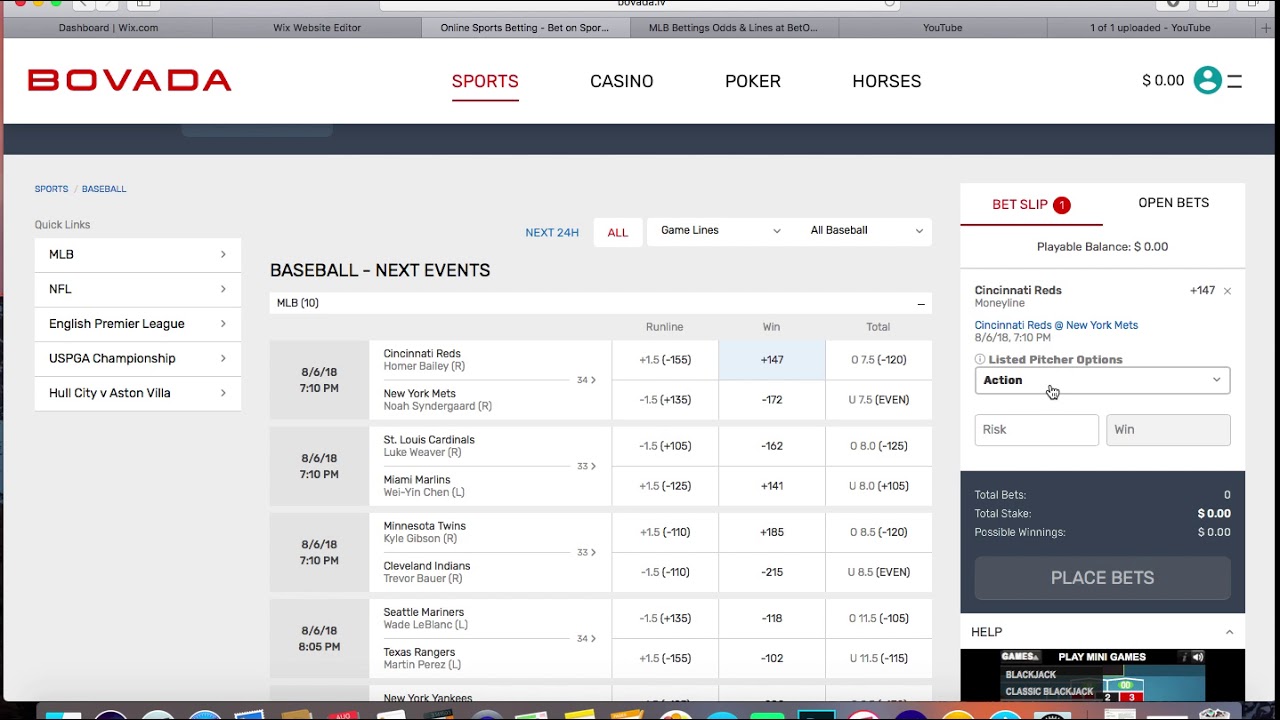Screen dimensions: 1280x720
Task: Switch to the HORSES section
Action: [x=887, y=81]
